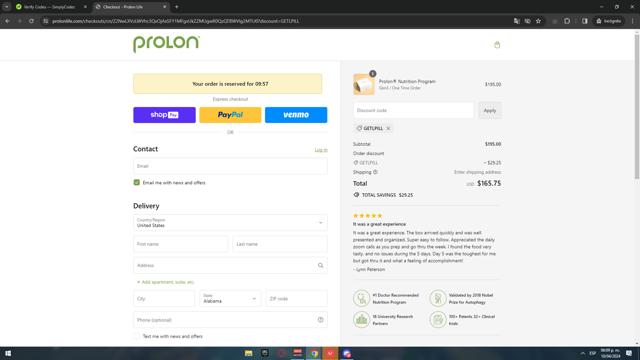
Task: Focus the Email input field
Action: (230, 166)
